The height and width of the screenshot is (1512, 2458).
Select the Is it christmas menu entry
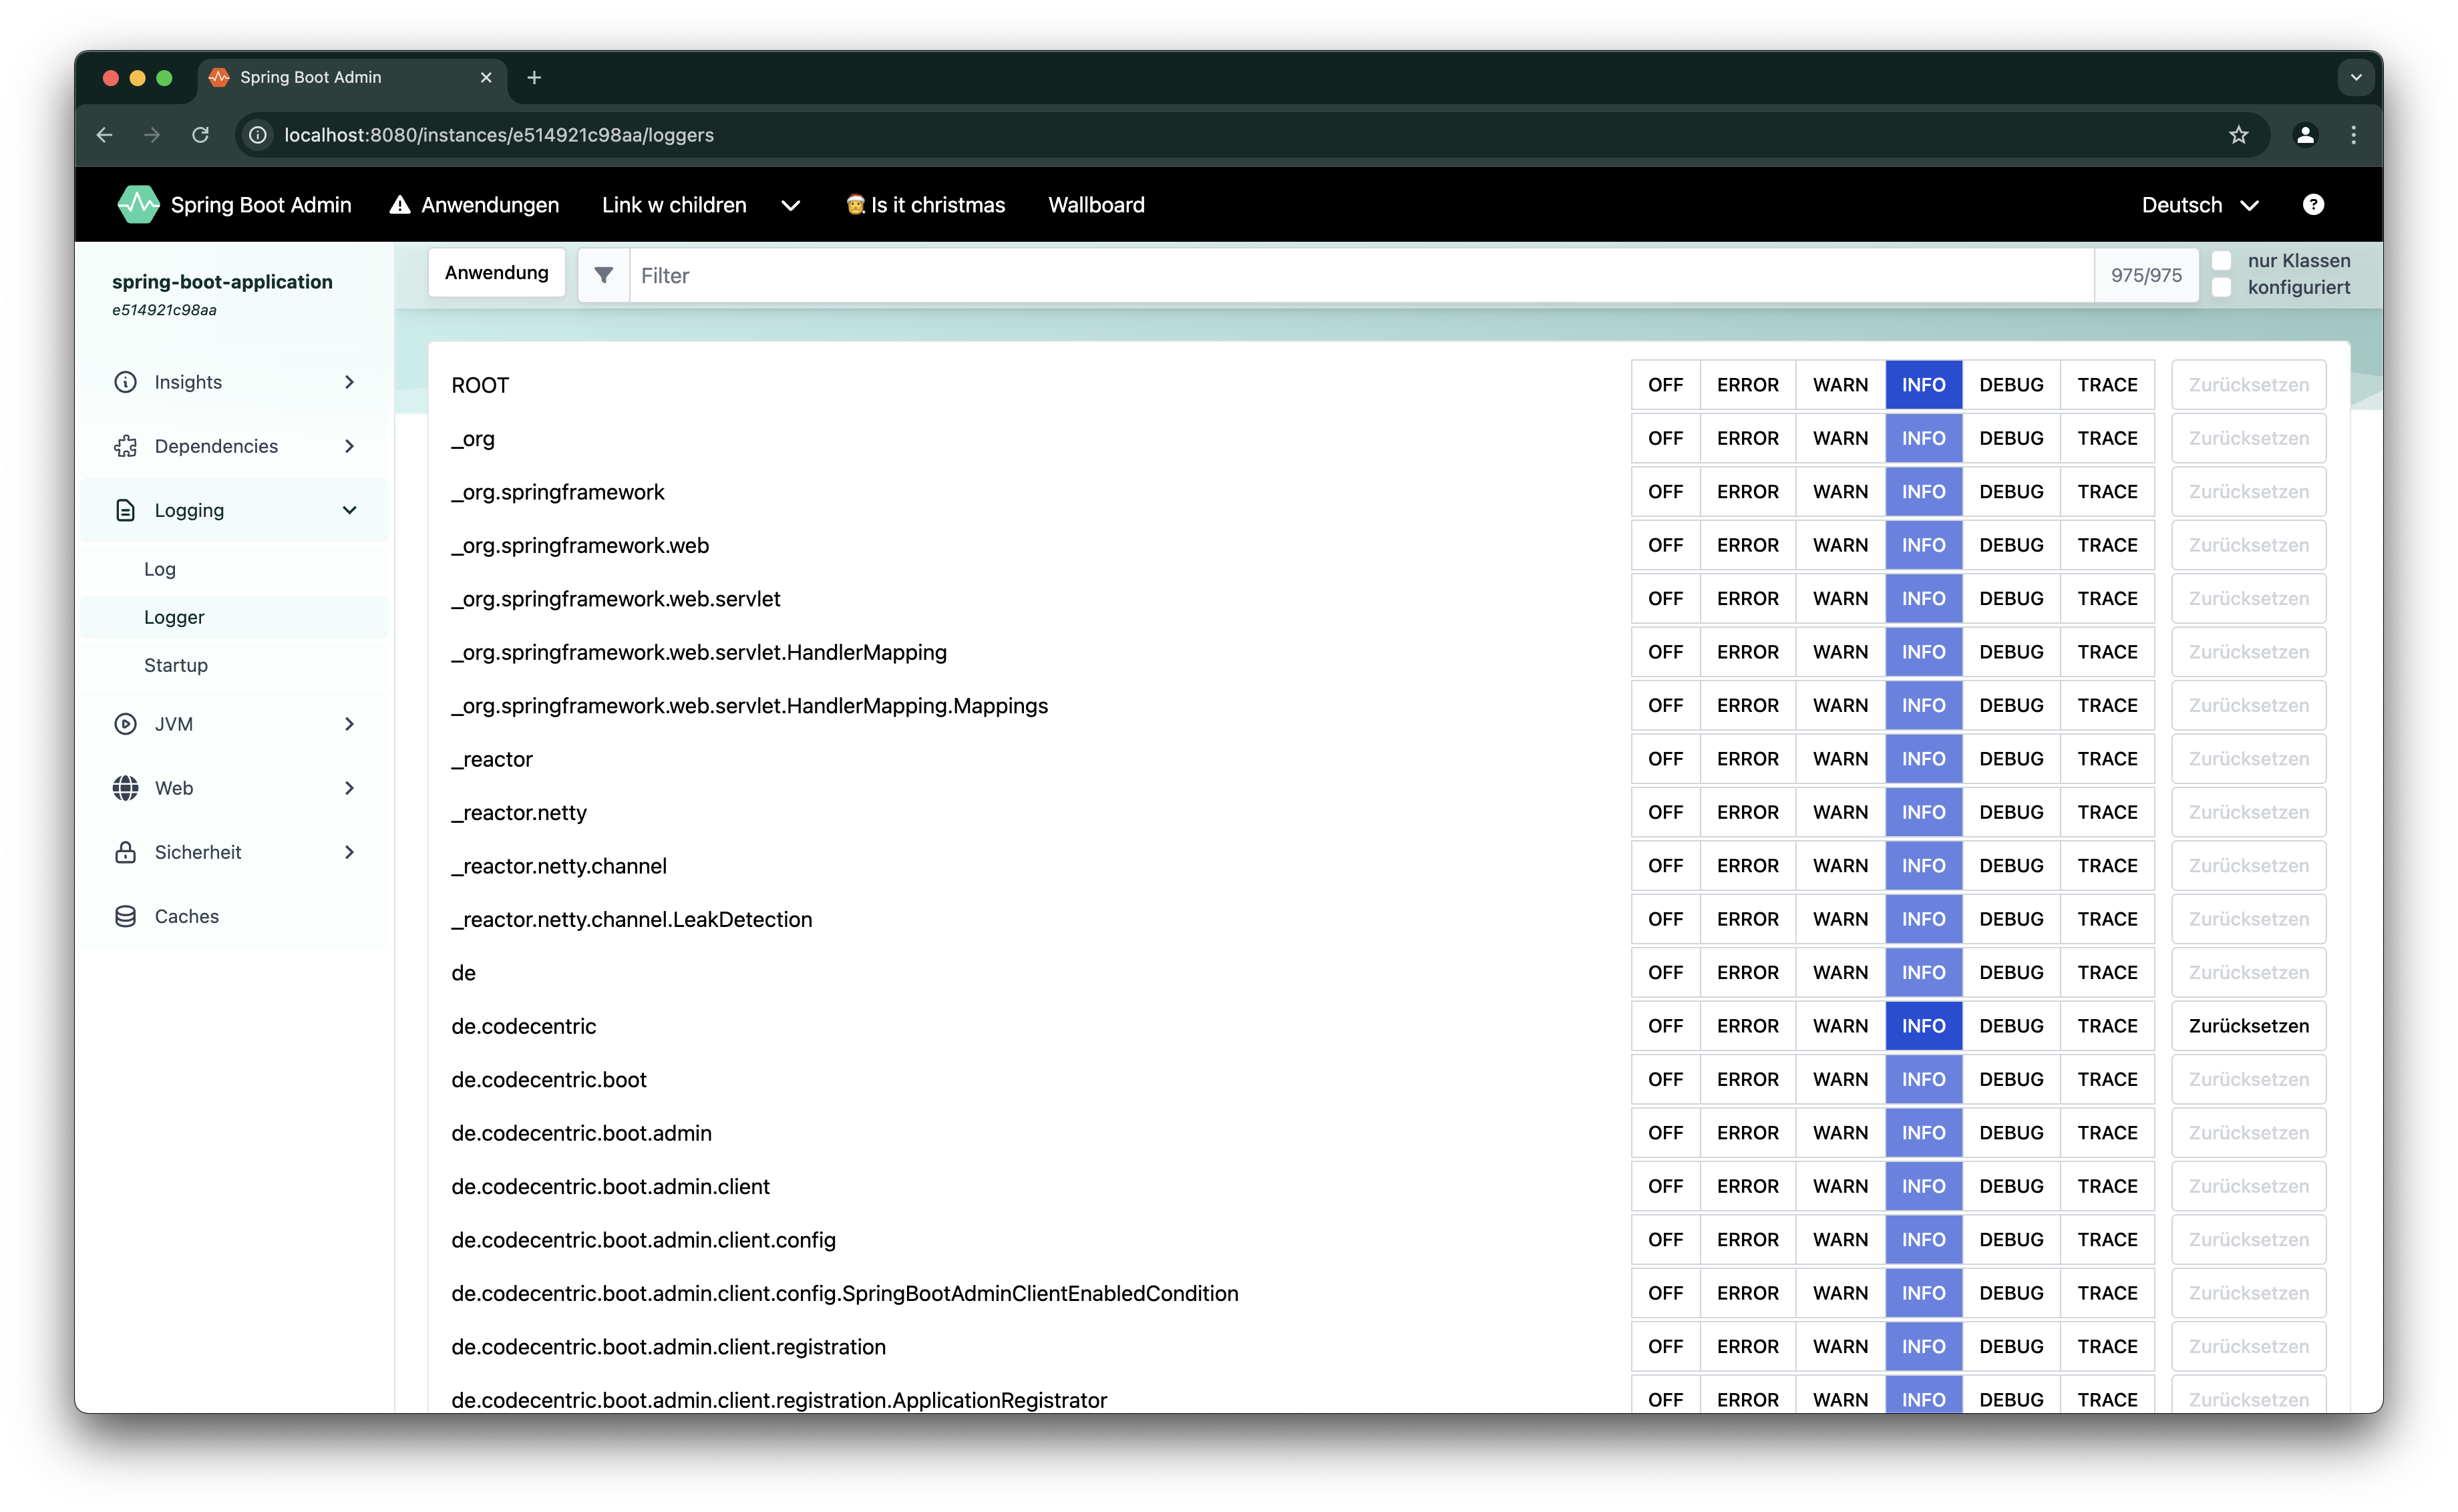click(925, 205)
